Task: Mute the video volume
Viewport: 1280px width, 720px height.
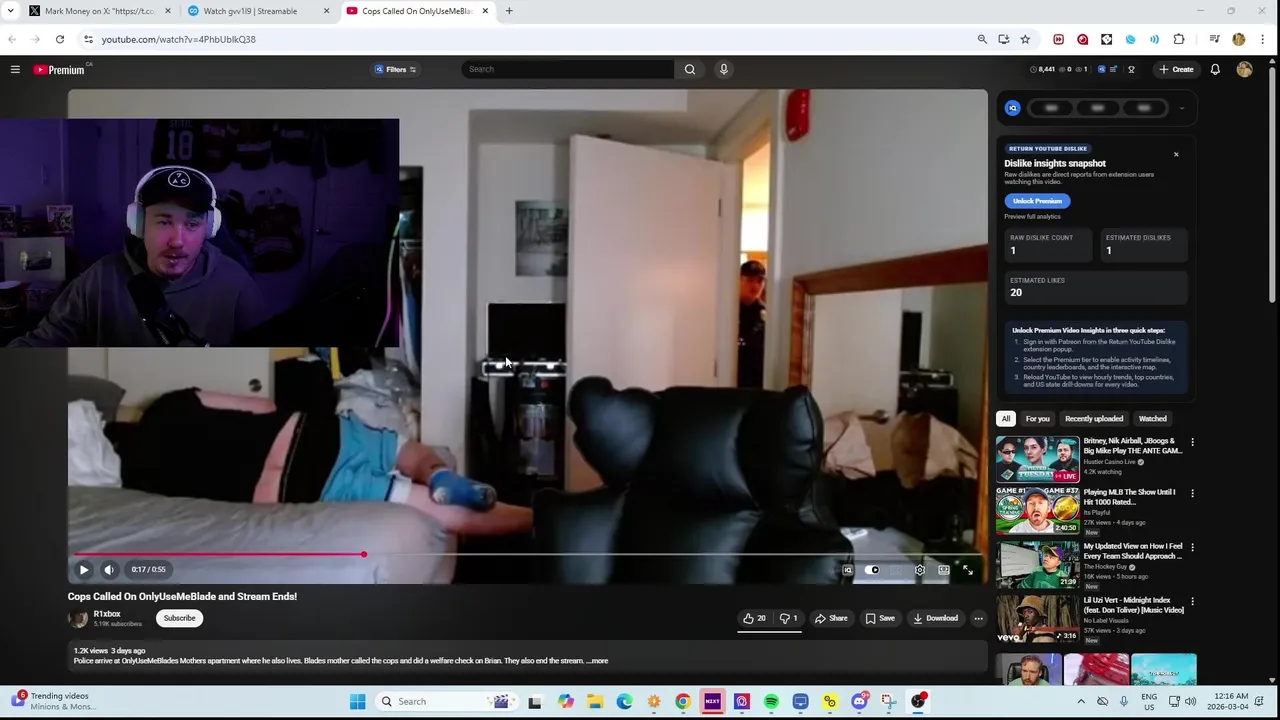Action: tap(109, 570)
